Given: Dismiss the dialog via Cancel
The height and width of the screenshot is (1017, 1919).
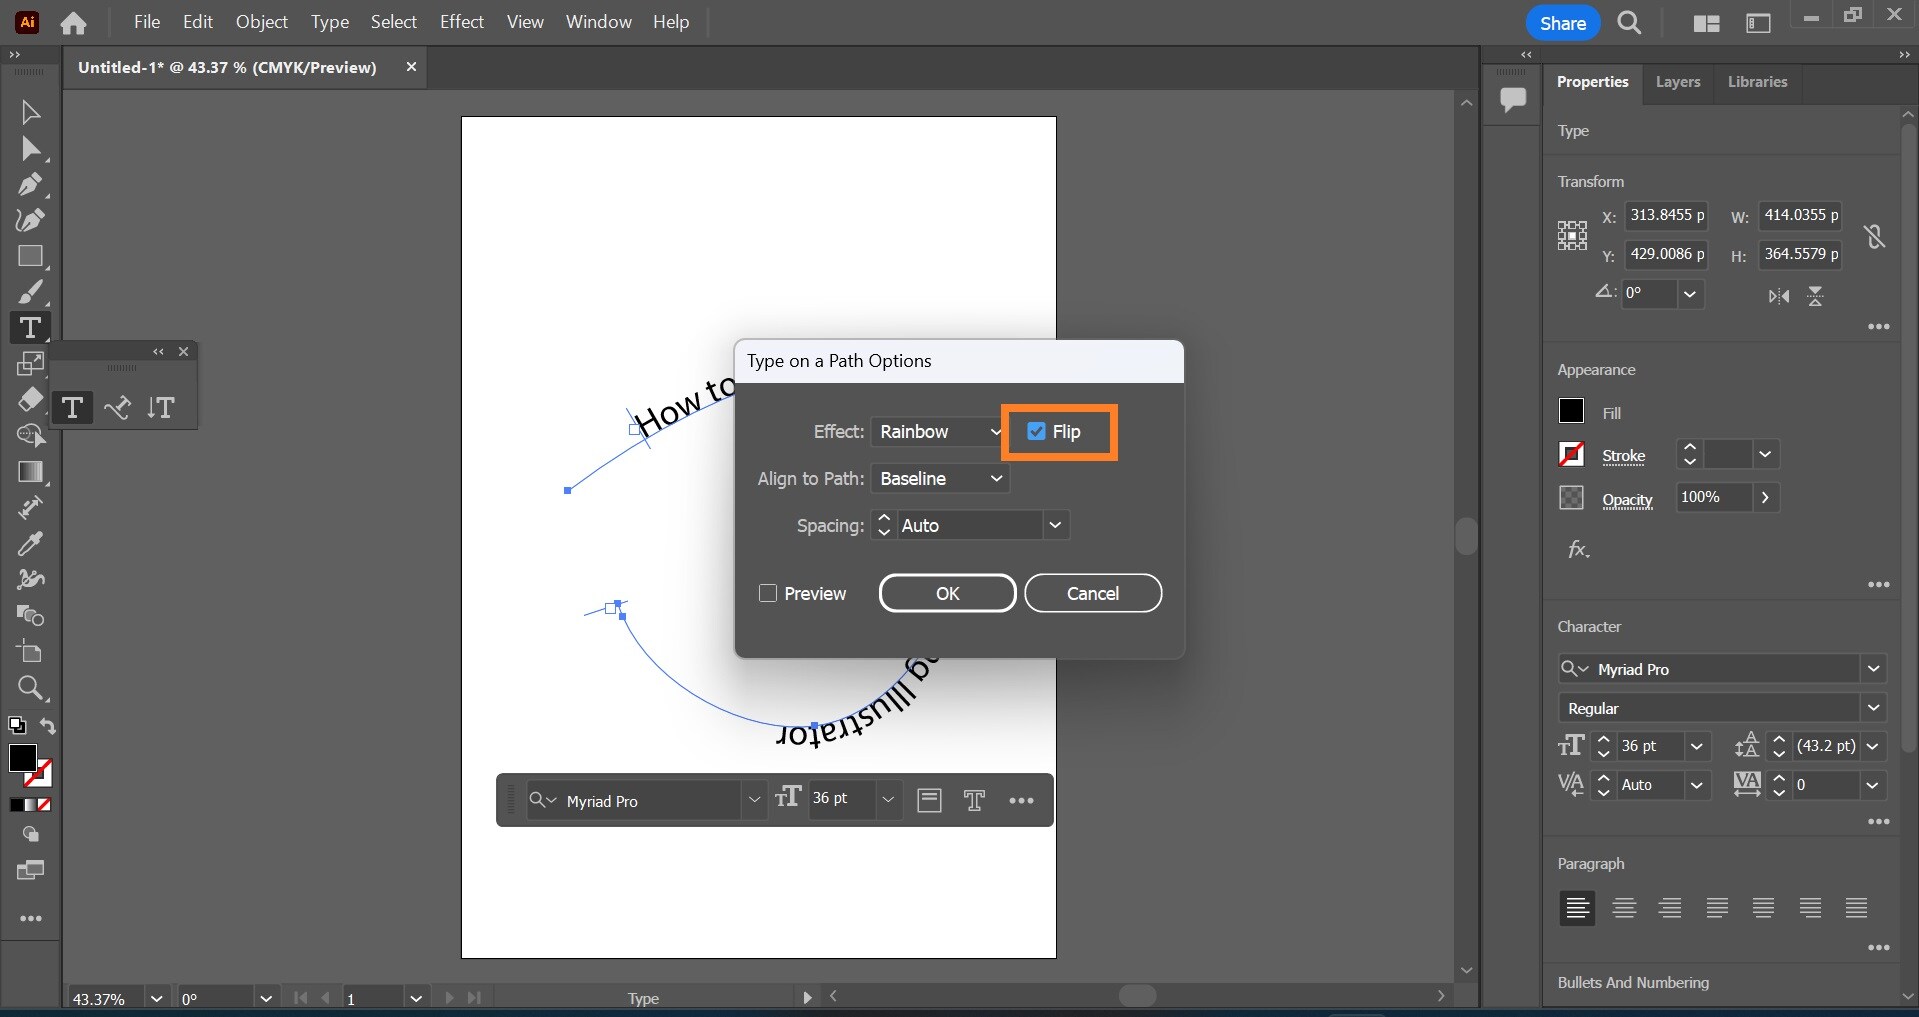Looking at the screenshot, I should (x=1092, y=593).
